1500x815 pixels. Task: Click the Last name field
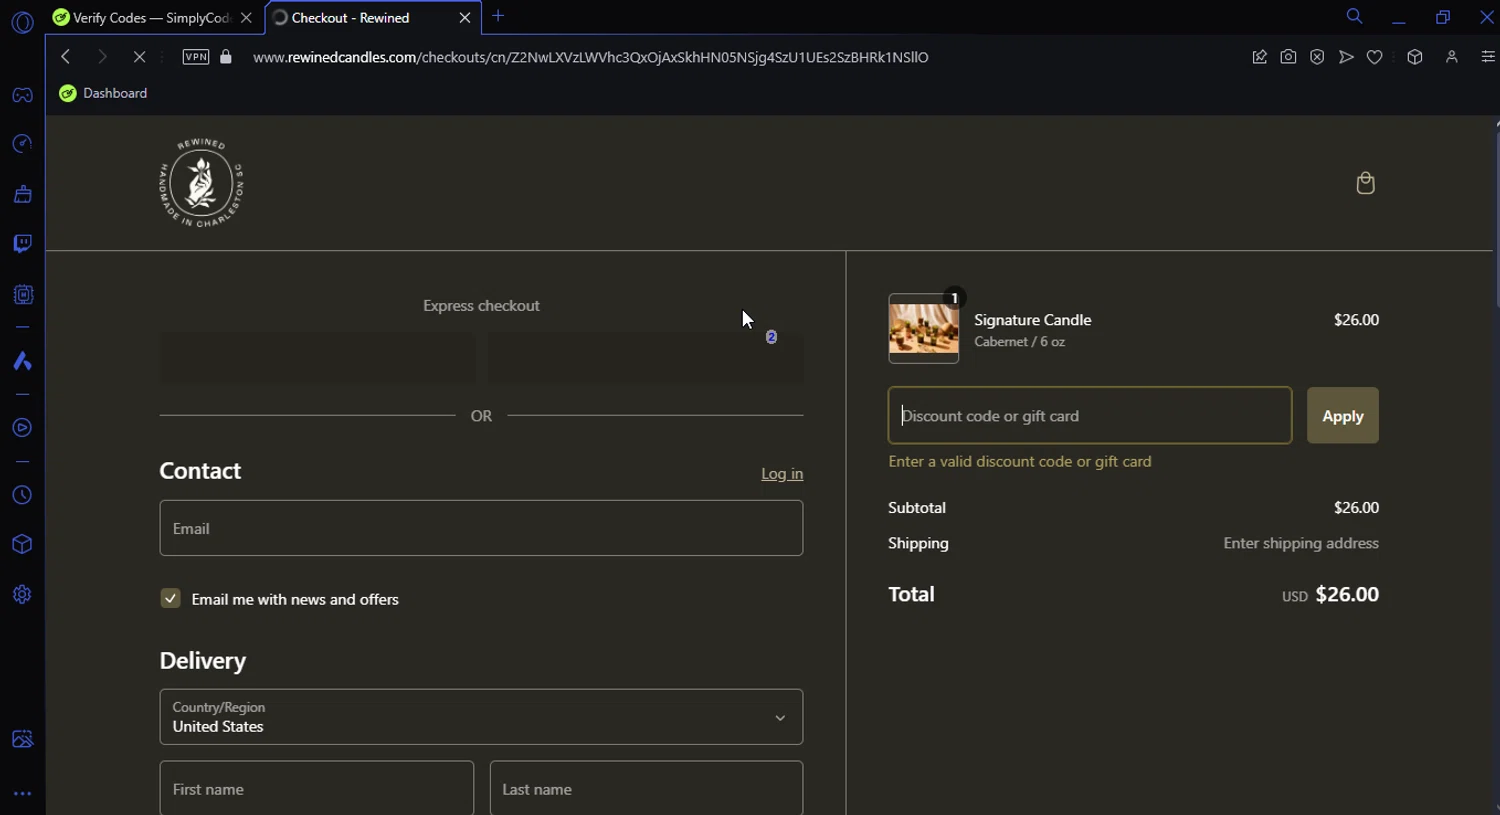tap(646, 789)
